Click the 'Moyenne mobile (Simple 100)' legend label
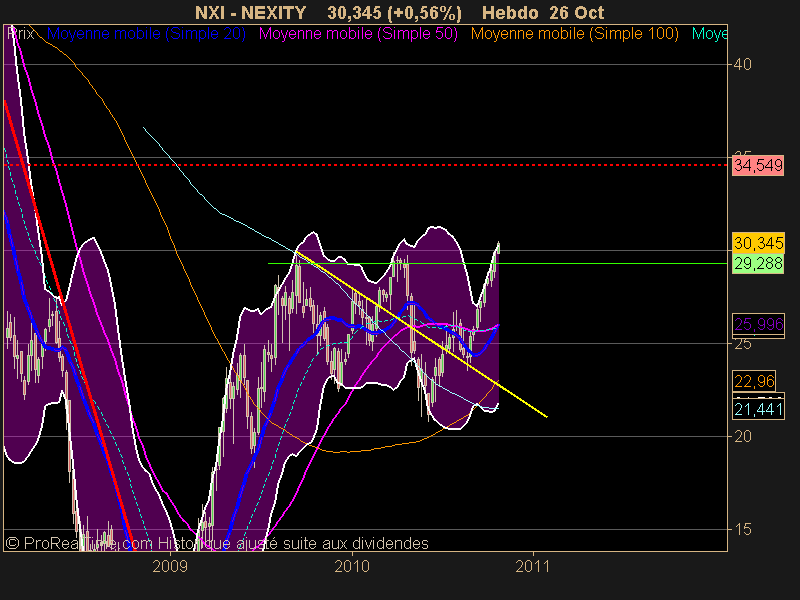 [574, 34]
